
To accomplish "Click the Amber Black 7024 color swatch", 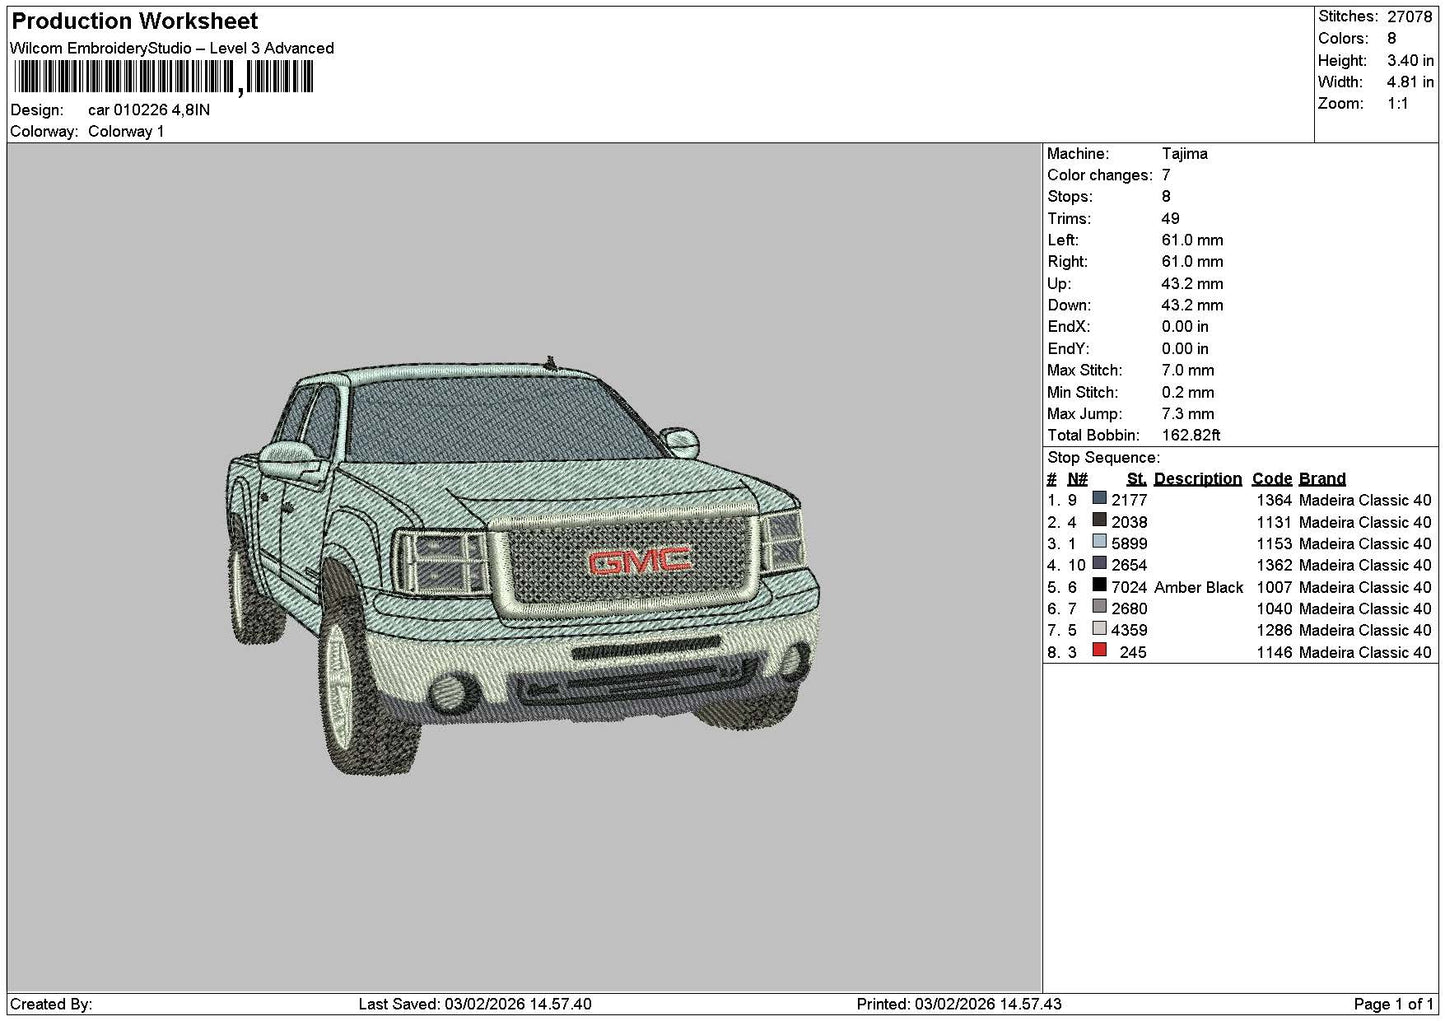I will tap(1099, 585).
